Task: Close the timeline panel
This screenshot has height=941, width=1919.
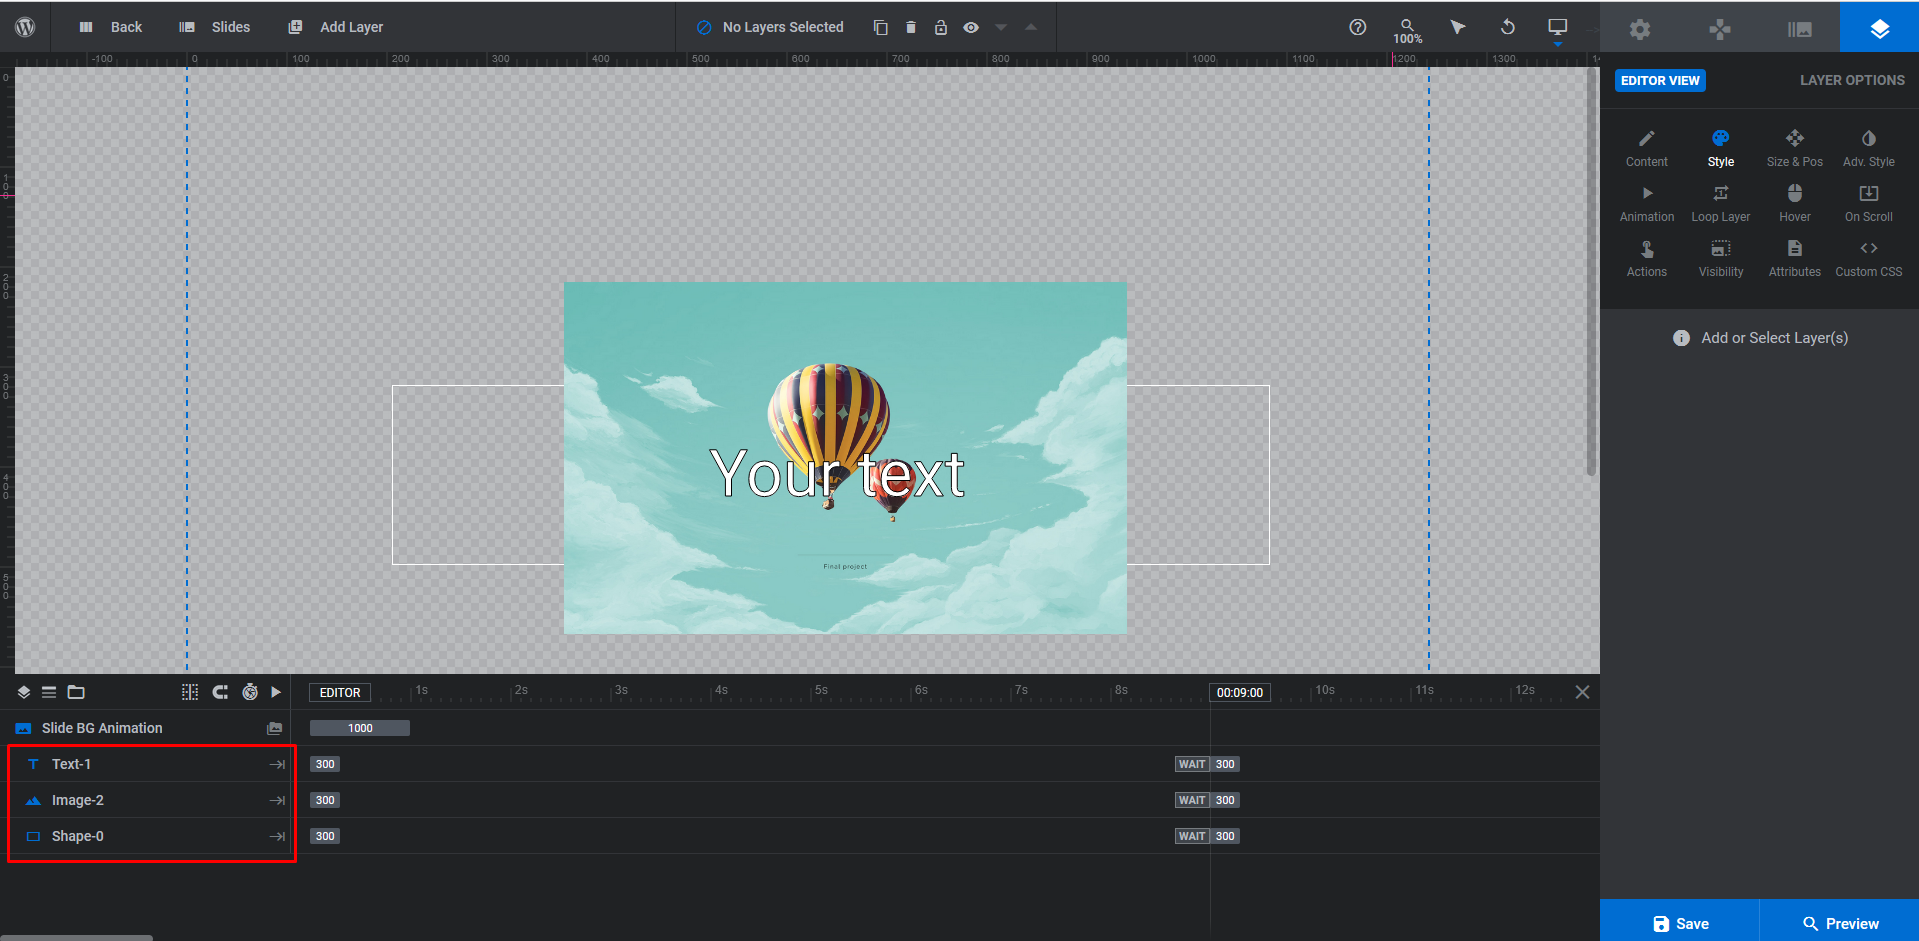Action: click(1582, 692)
